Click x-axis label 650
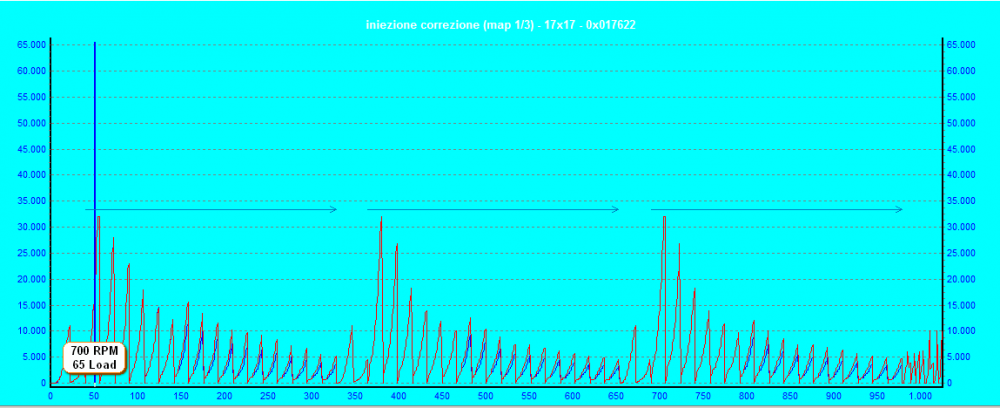Viewport: 1000px width, 408px height. pos(615,395)
